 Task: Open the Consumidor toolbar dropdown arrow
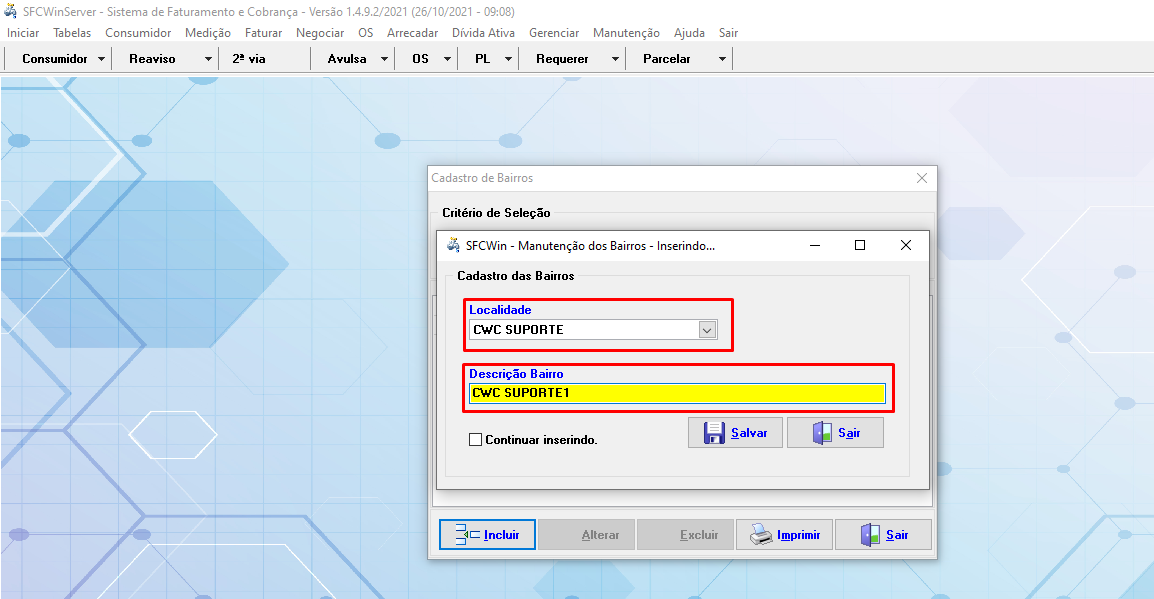102,59
